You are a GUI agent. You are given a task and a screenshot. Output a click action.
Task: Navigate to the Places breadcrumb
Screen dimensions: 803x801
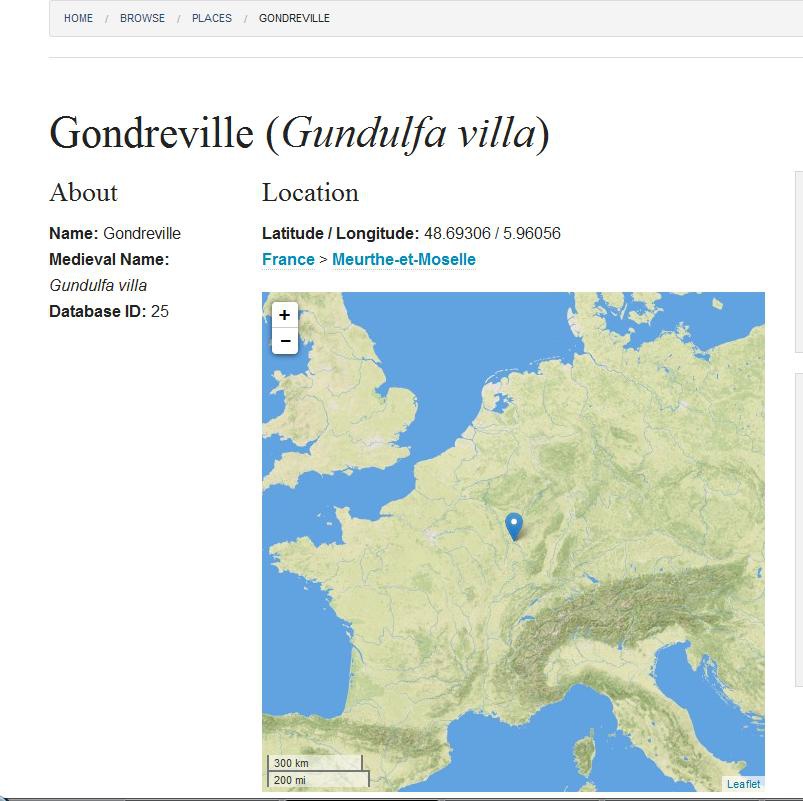tap(212, 18)
